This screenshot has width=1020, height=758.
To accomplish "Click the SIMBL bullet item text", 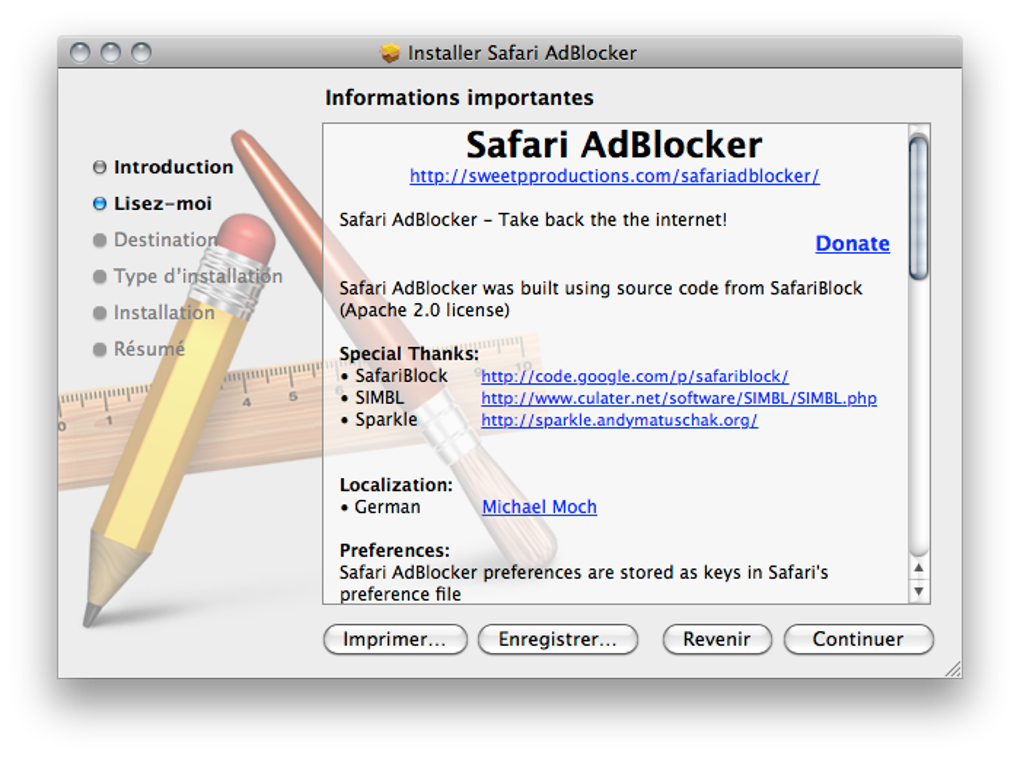I will 379,398.
